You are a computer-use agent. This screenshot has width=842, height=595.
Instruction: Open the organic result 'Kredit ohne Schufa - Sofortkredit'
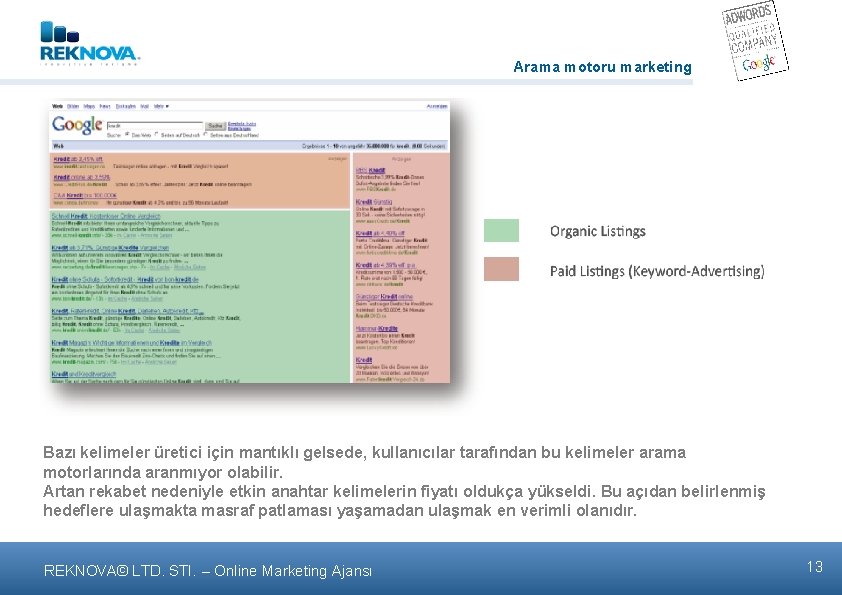125,280
